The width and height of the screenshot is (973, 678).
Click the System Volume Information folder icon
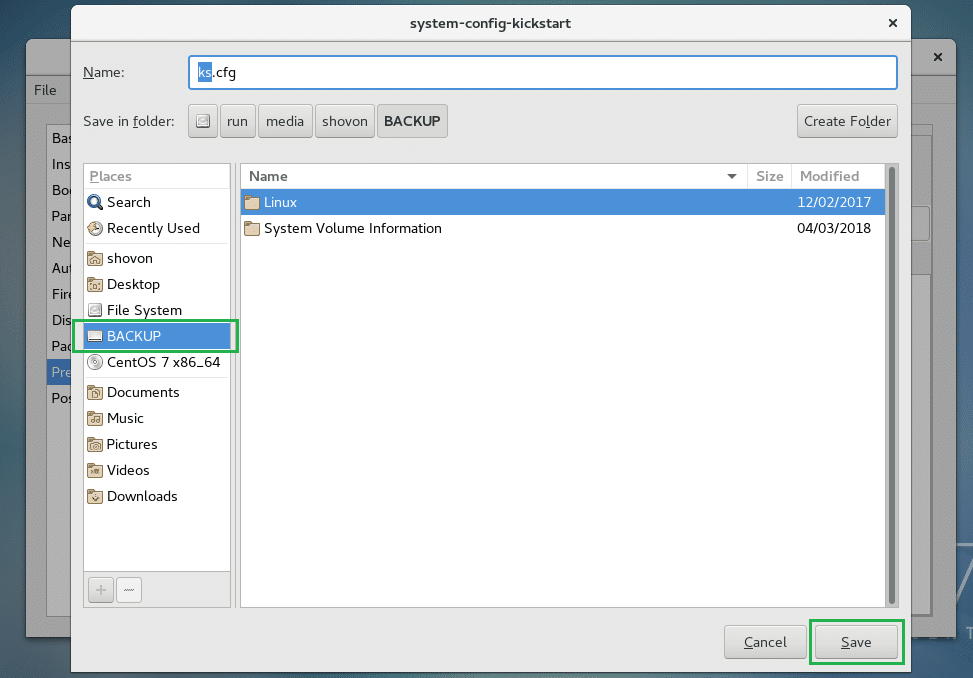[252, 228]
